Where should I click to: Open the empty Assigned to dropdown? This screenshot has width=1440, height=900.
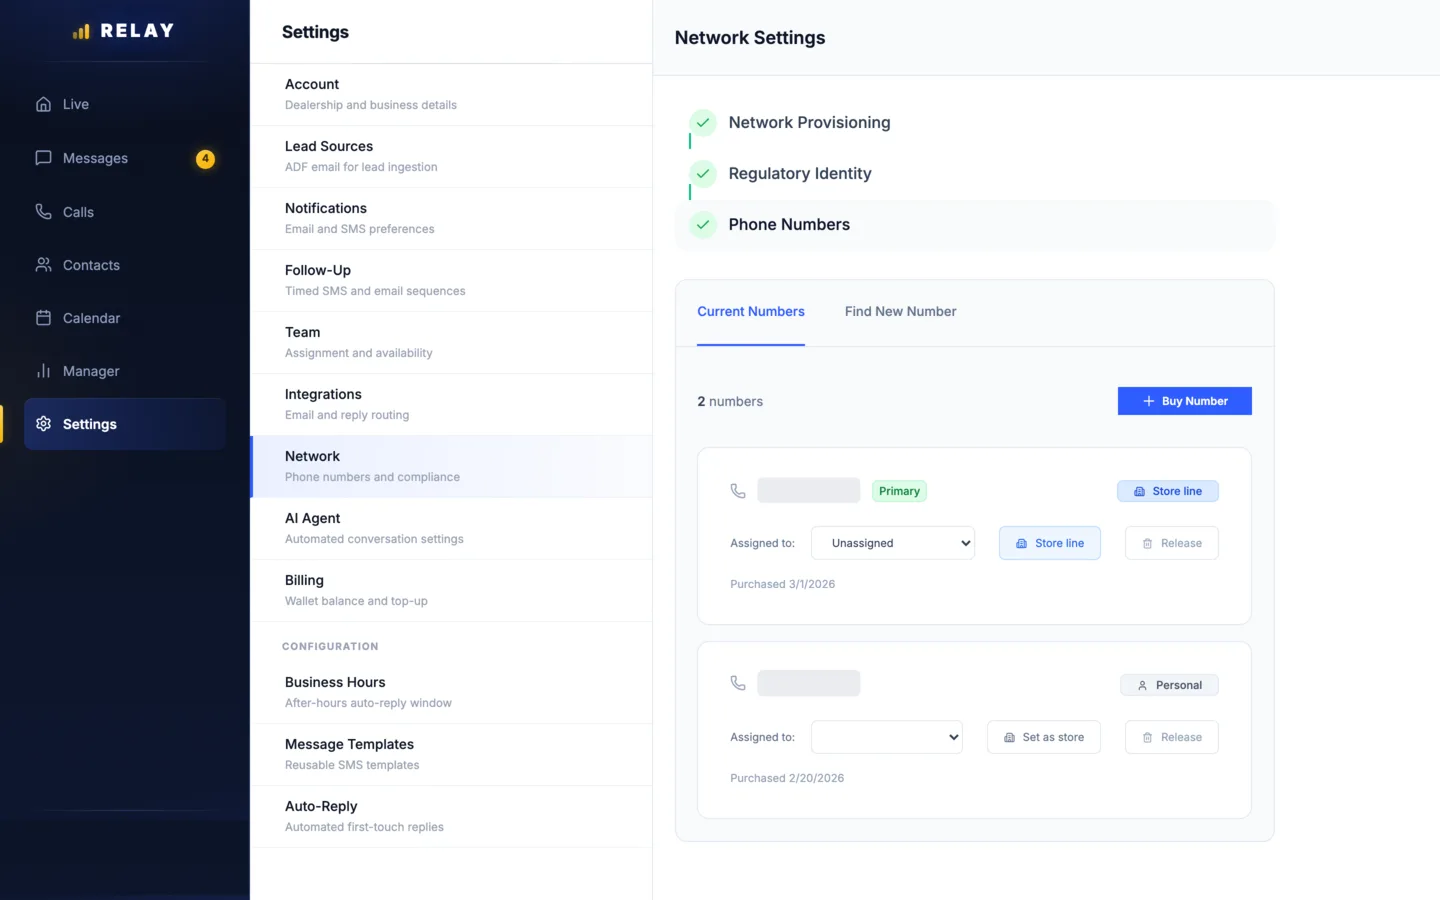887,737
